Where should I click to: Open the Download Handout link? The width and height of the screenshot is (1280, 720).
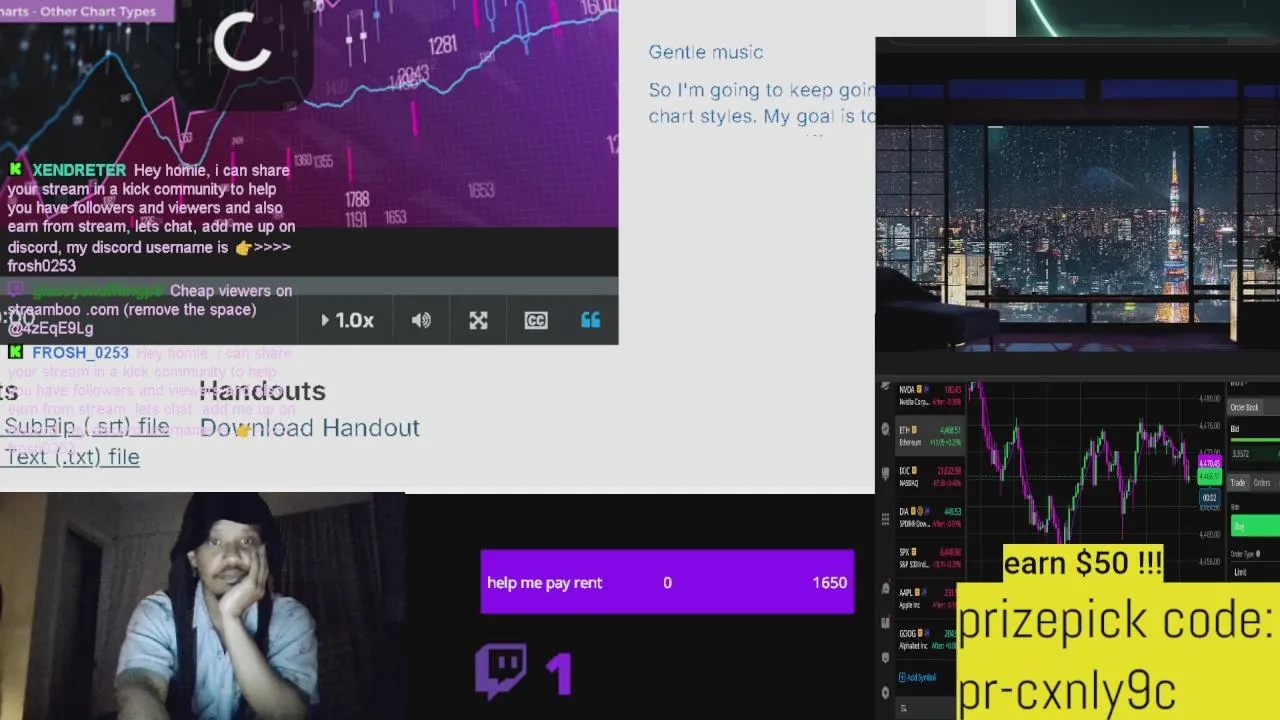pos(309,428)
